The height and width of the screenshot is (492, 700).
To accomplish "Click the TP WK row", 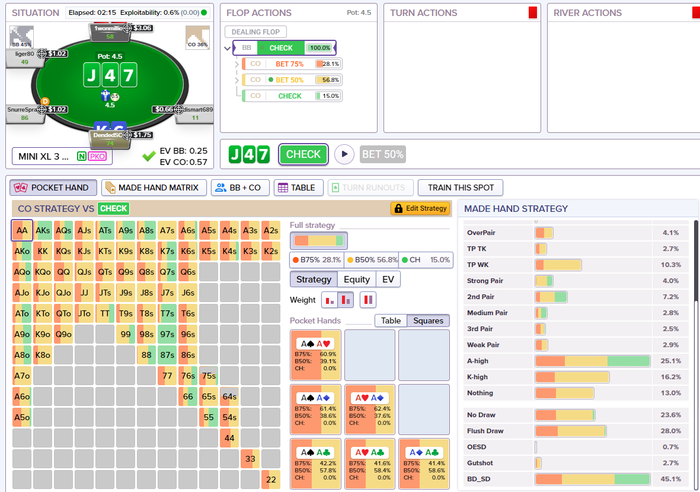I will 578,265.
